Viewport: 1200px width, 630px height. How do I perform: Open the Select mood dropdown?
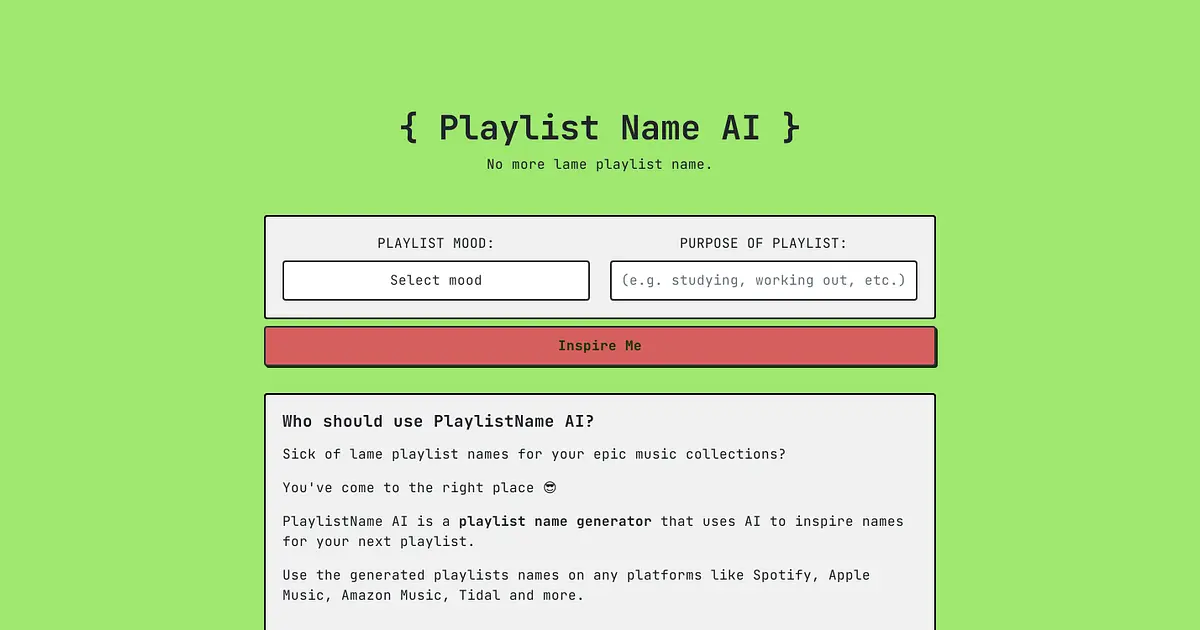436,280
